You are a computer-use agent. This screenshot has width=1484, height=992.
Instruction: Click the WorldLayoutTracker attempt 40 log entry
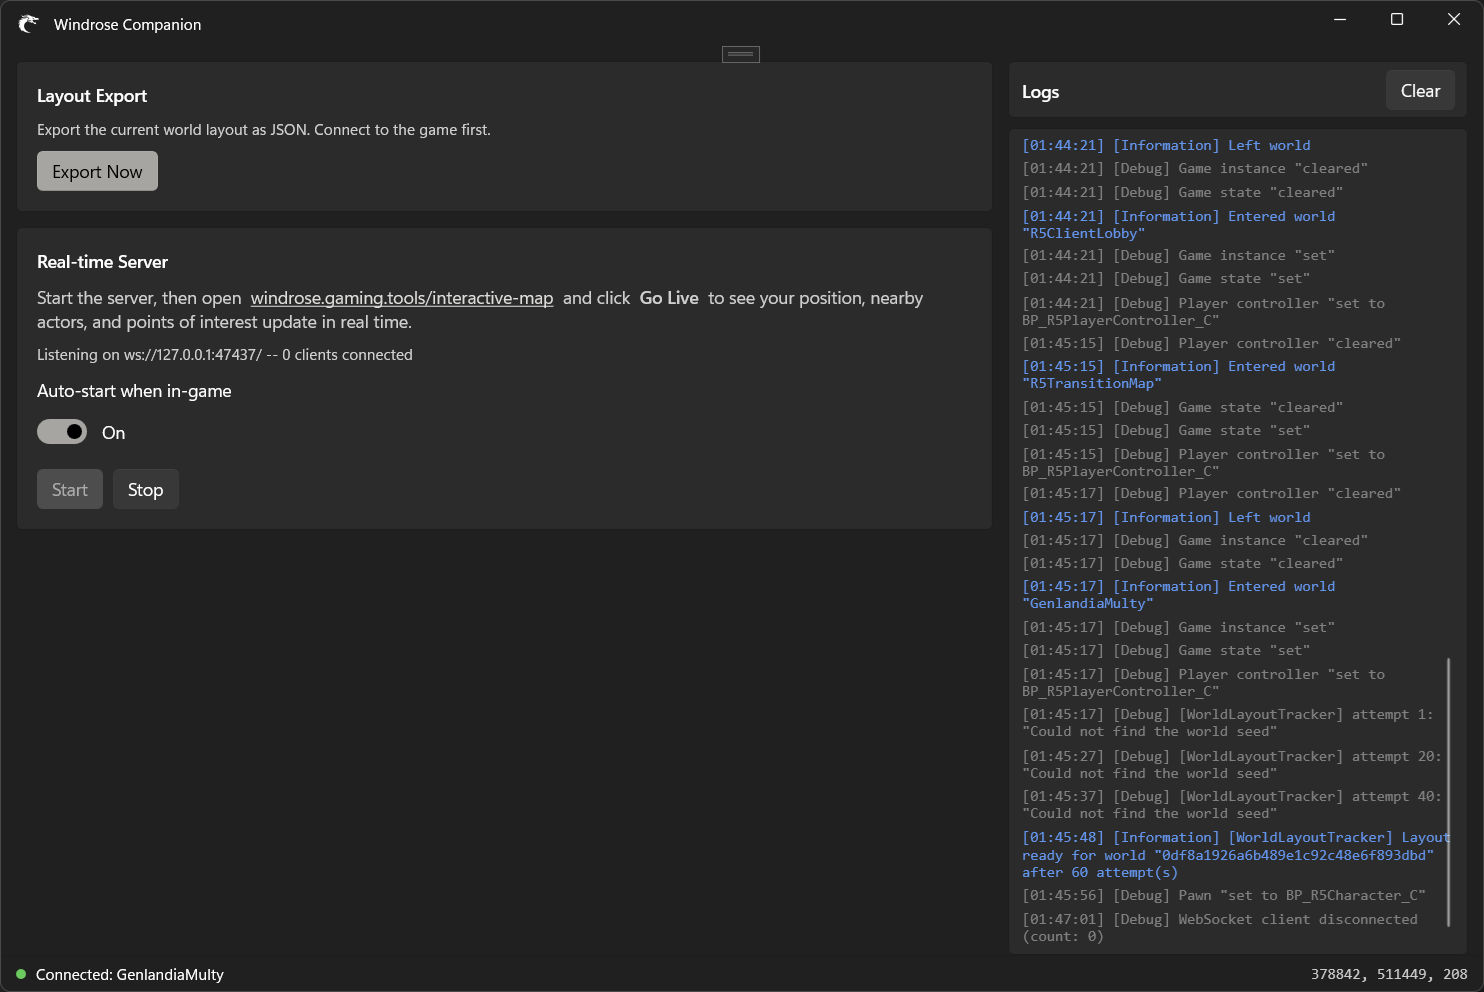[1232, 805]
